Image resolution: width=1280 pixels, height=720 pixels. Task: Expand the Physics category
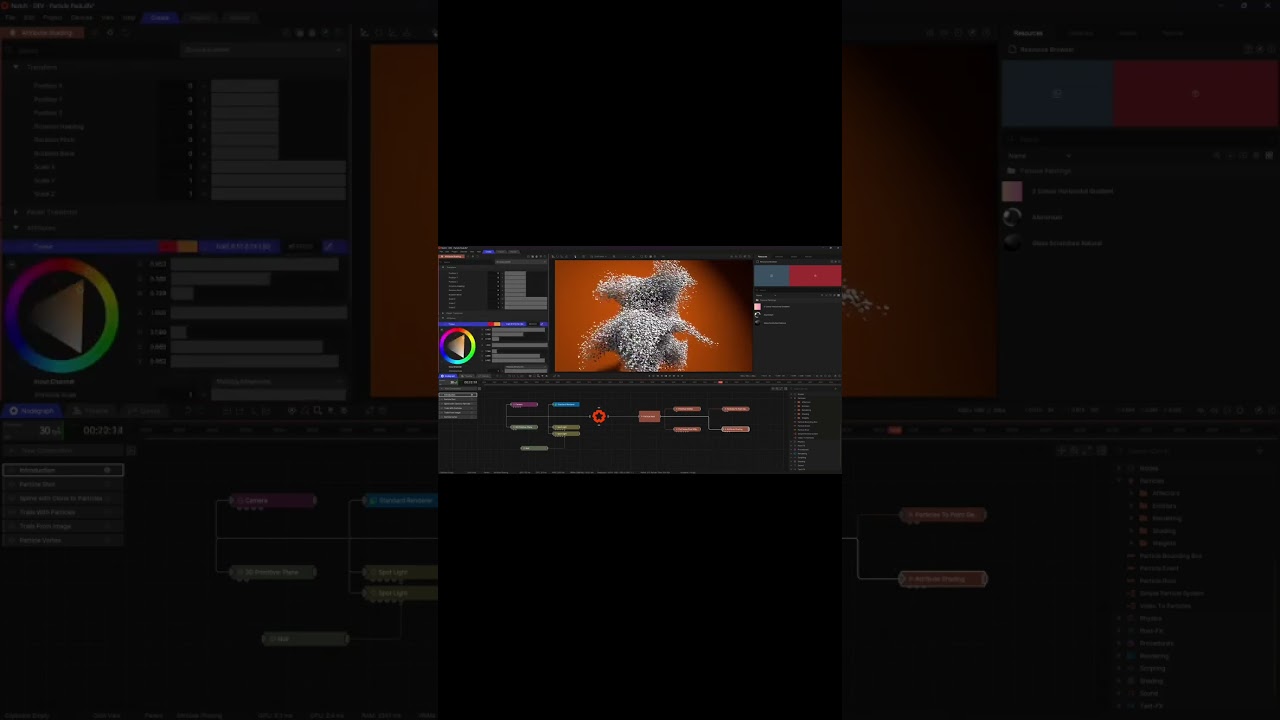point(1119,619)
